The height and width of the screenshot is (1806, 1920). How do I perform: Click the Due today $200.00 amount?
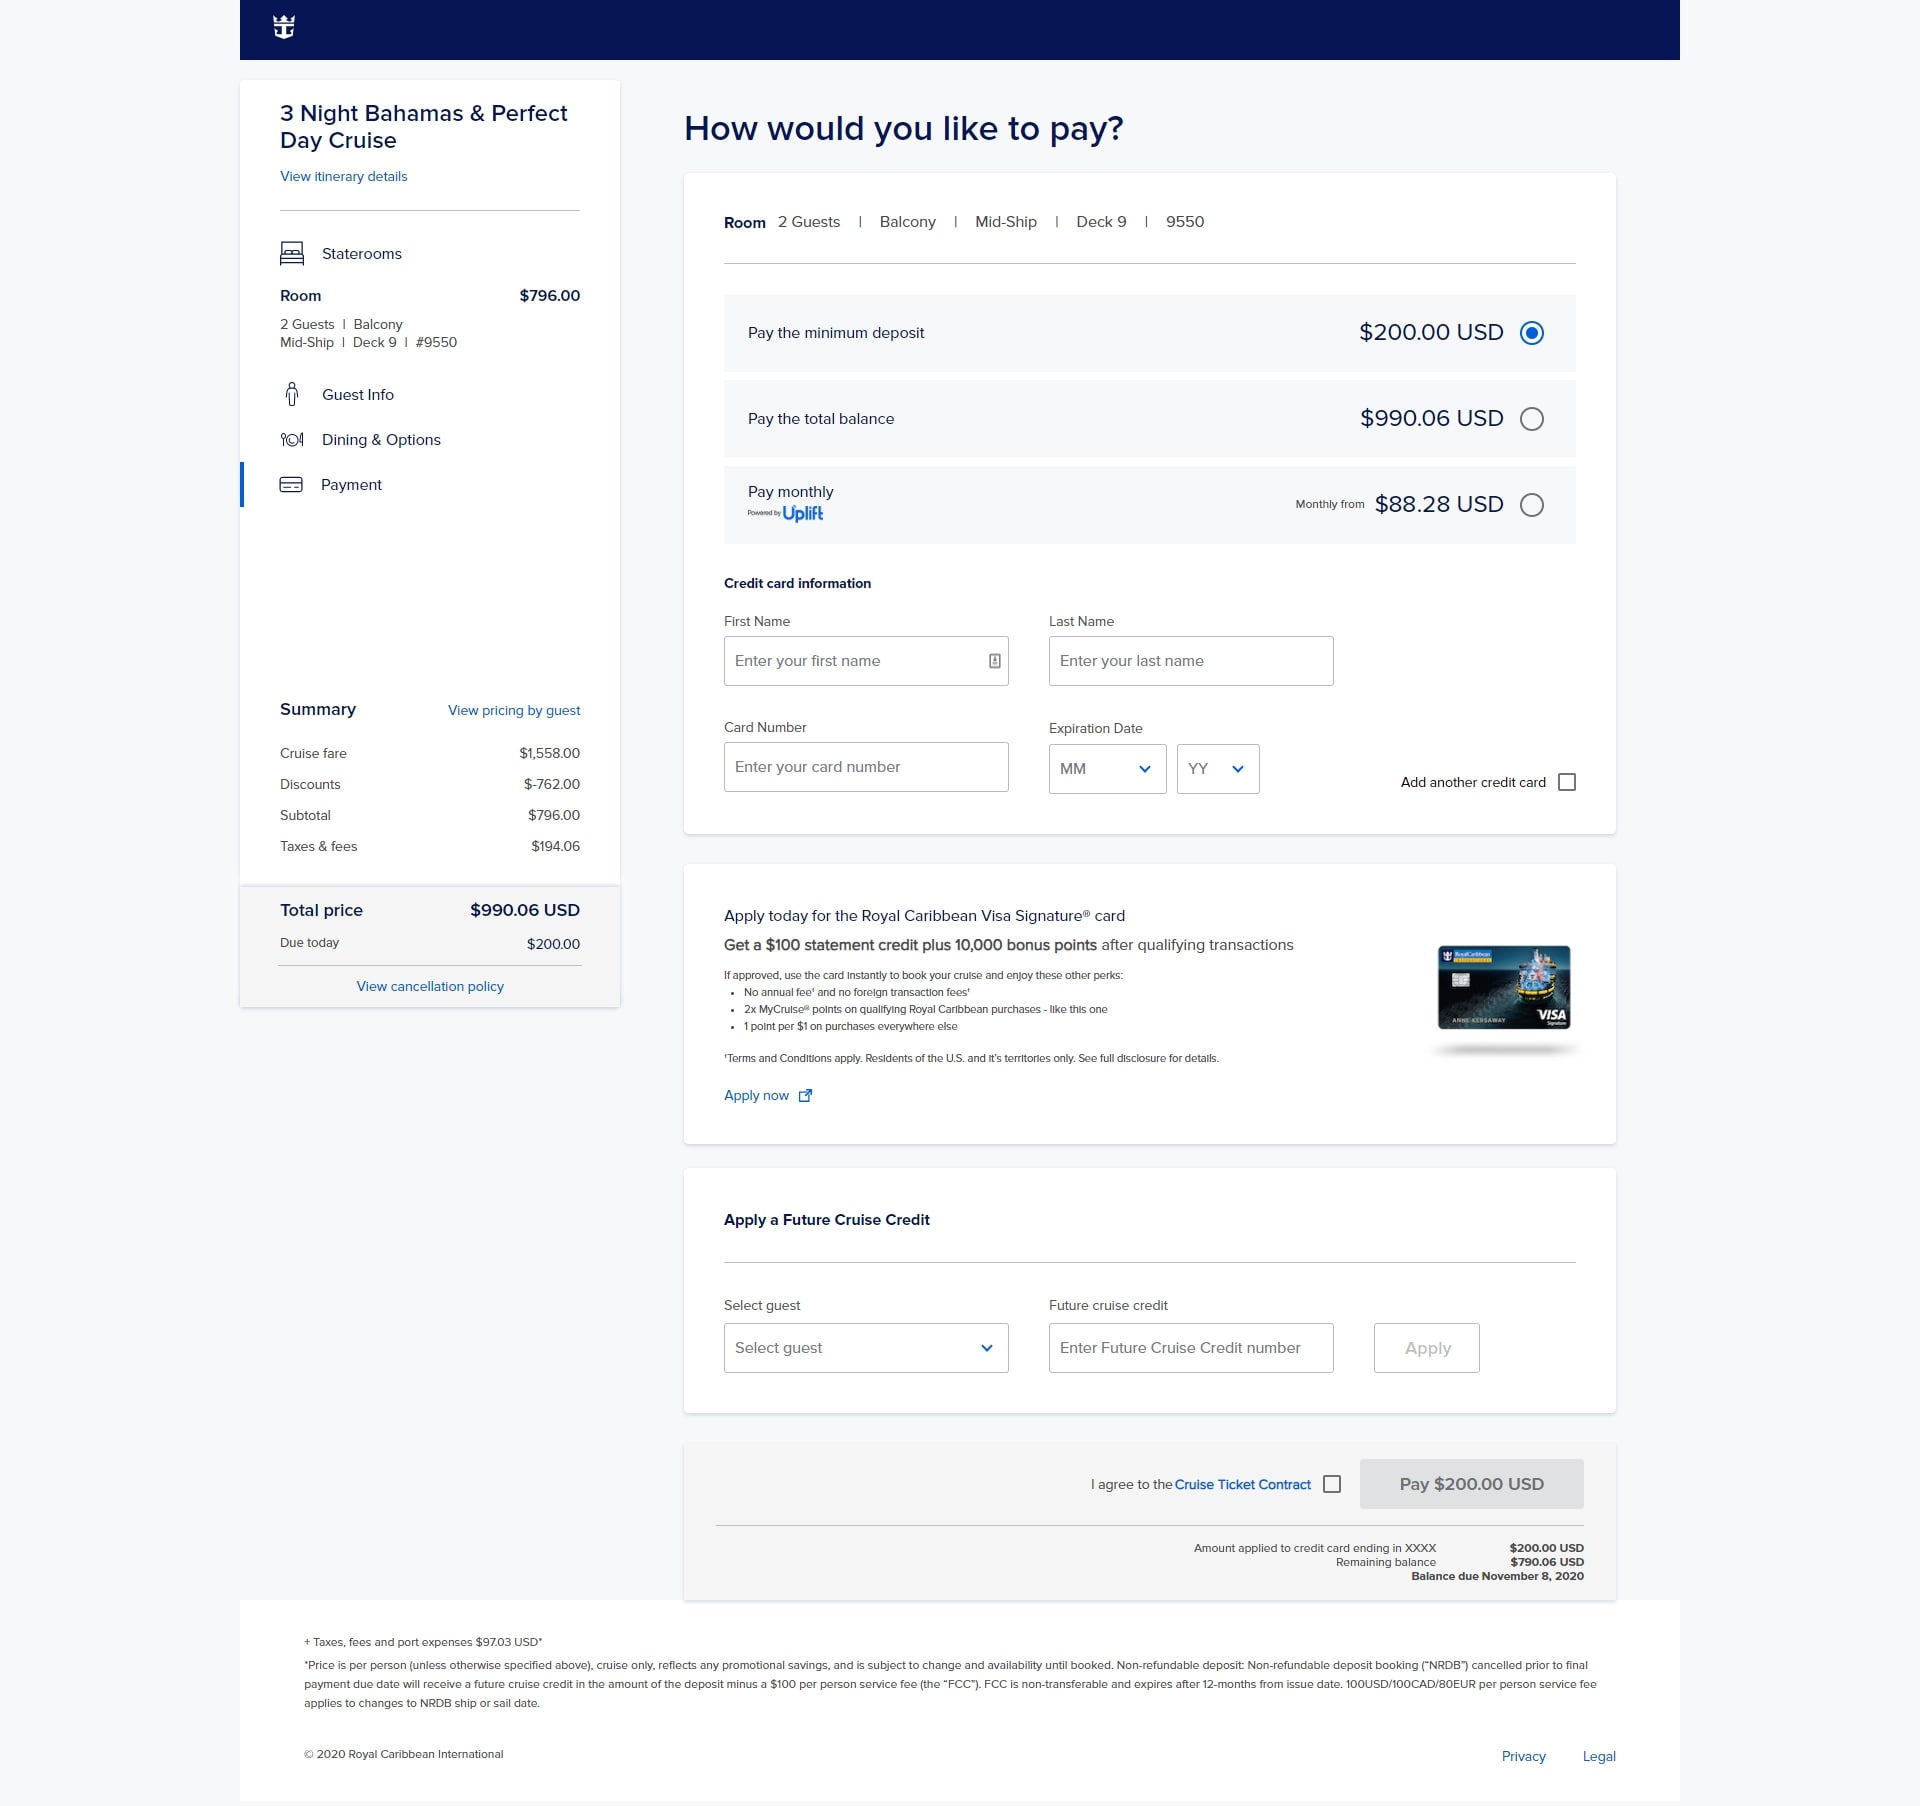[554, 944]
